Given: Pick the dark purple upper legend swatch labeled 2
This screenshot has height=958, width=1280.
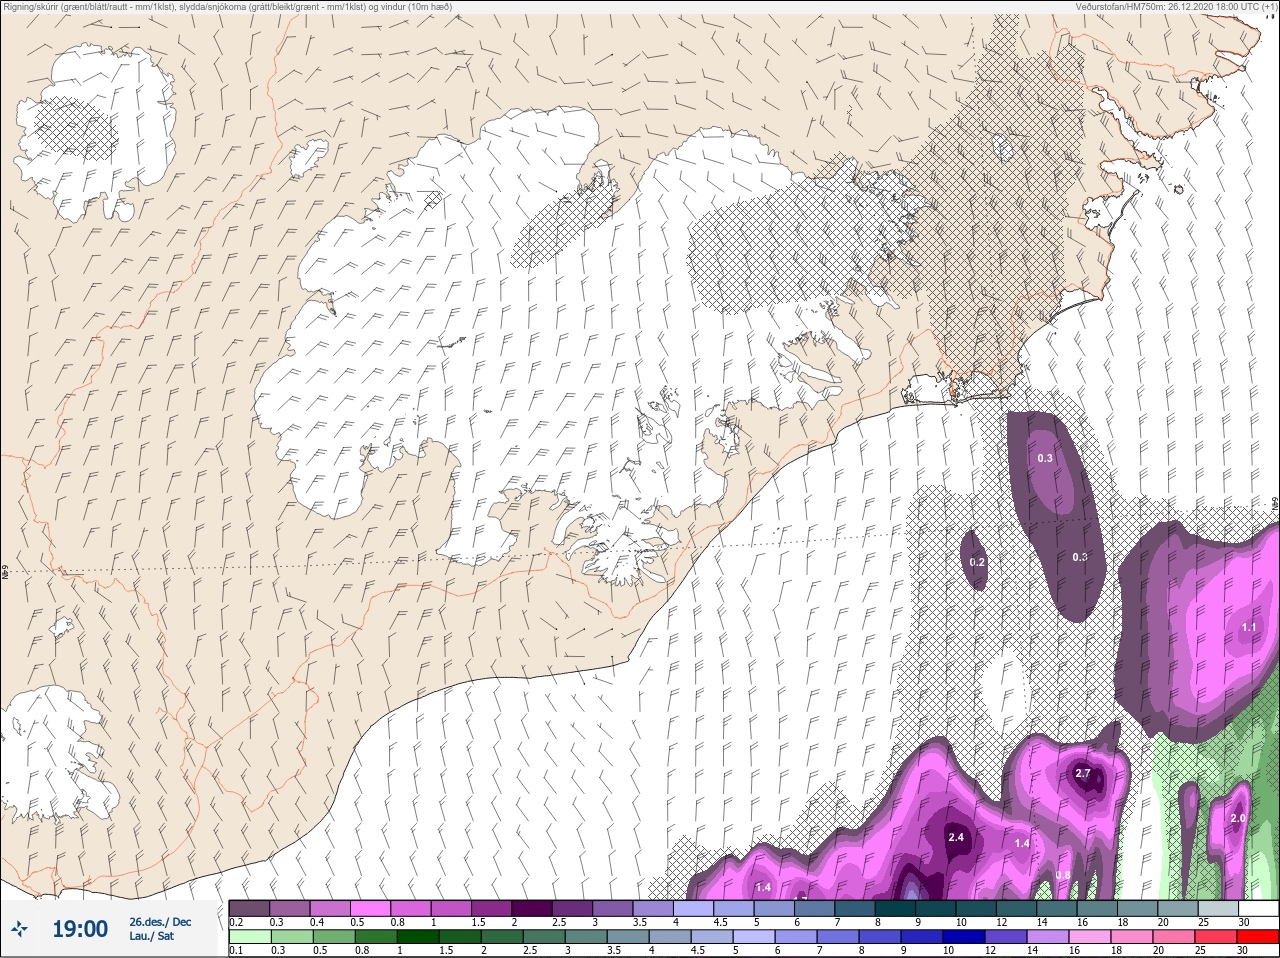Looking at the screenshot, I should pyautogui.click(x=533, y=908).
